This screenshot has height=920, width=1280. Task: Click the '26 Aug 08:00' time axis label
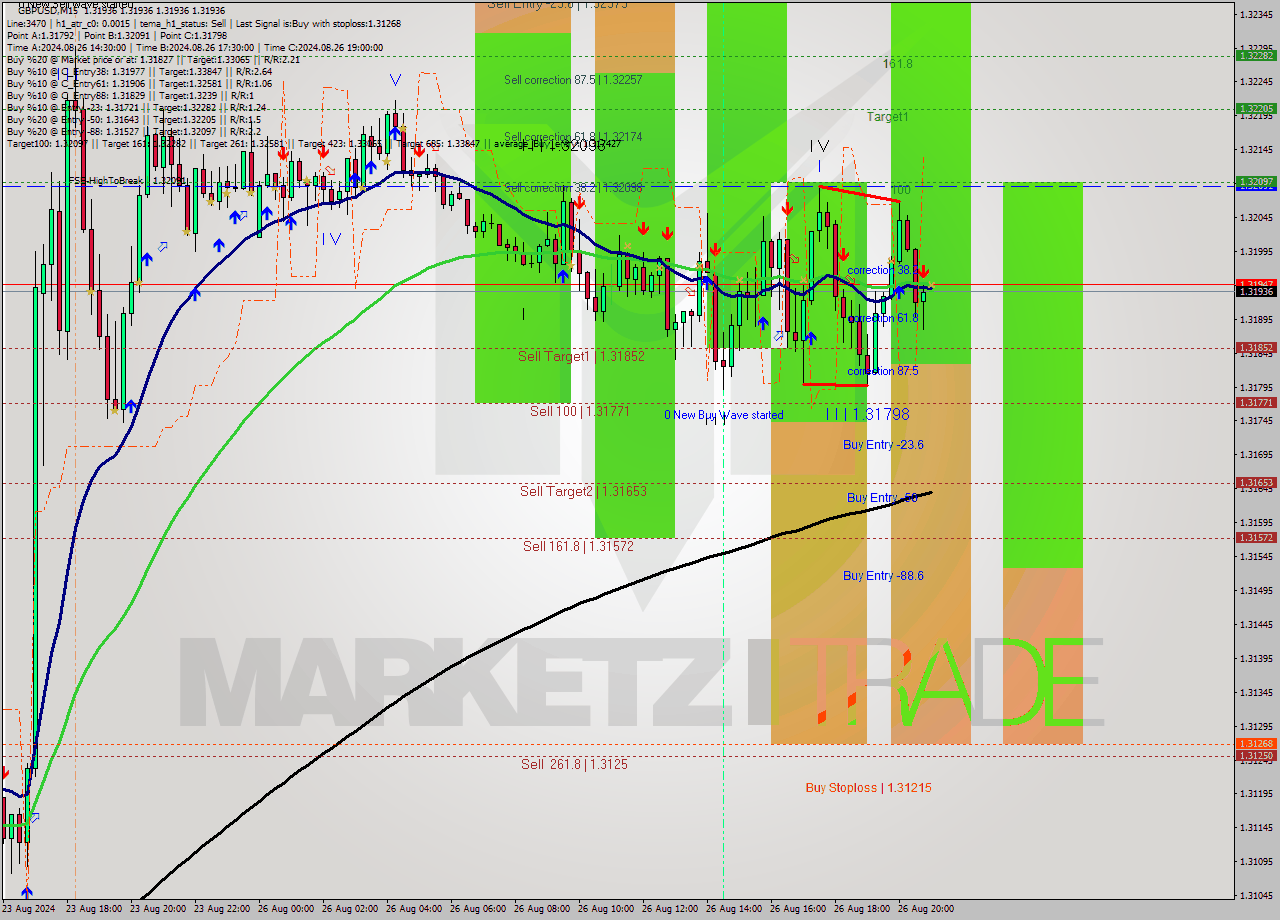click(x=543, y=909)
